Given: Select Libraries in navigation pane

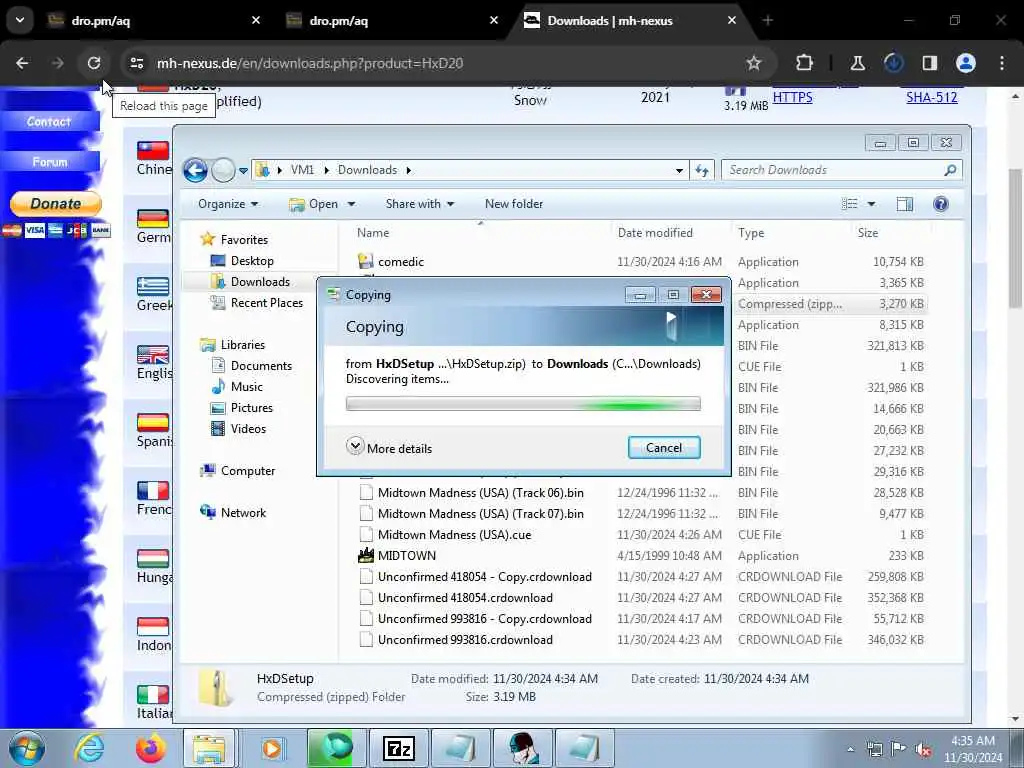Looking at the screenshot, I should [x=242, y=345].
